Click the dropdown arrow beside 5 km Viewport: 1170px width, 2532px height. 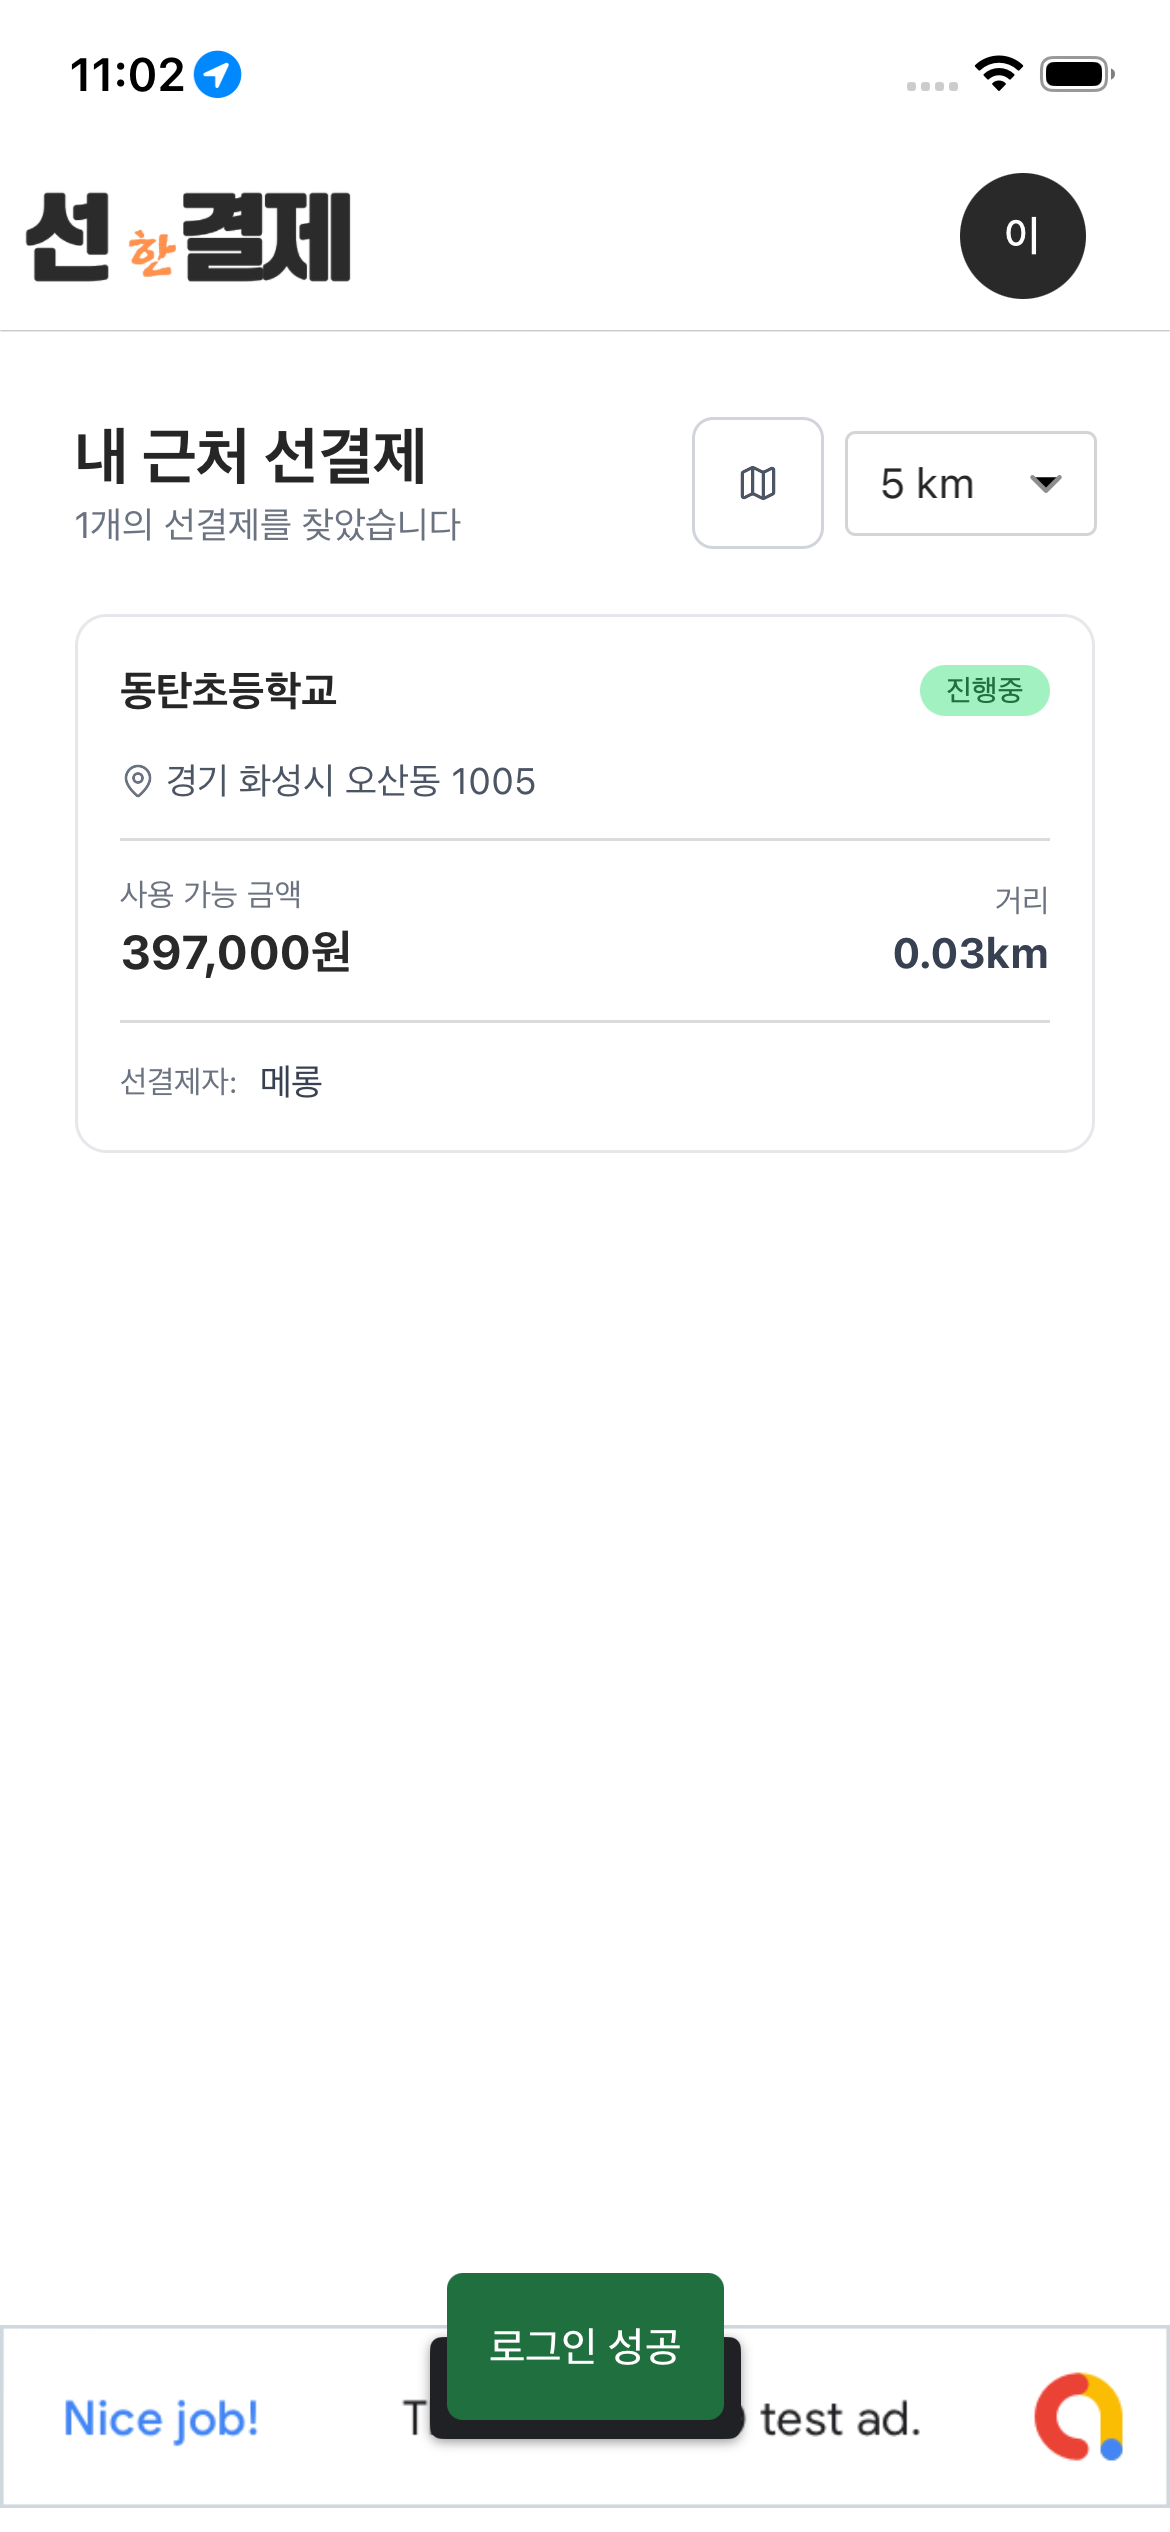point(1045,484)
